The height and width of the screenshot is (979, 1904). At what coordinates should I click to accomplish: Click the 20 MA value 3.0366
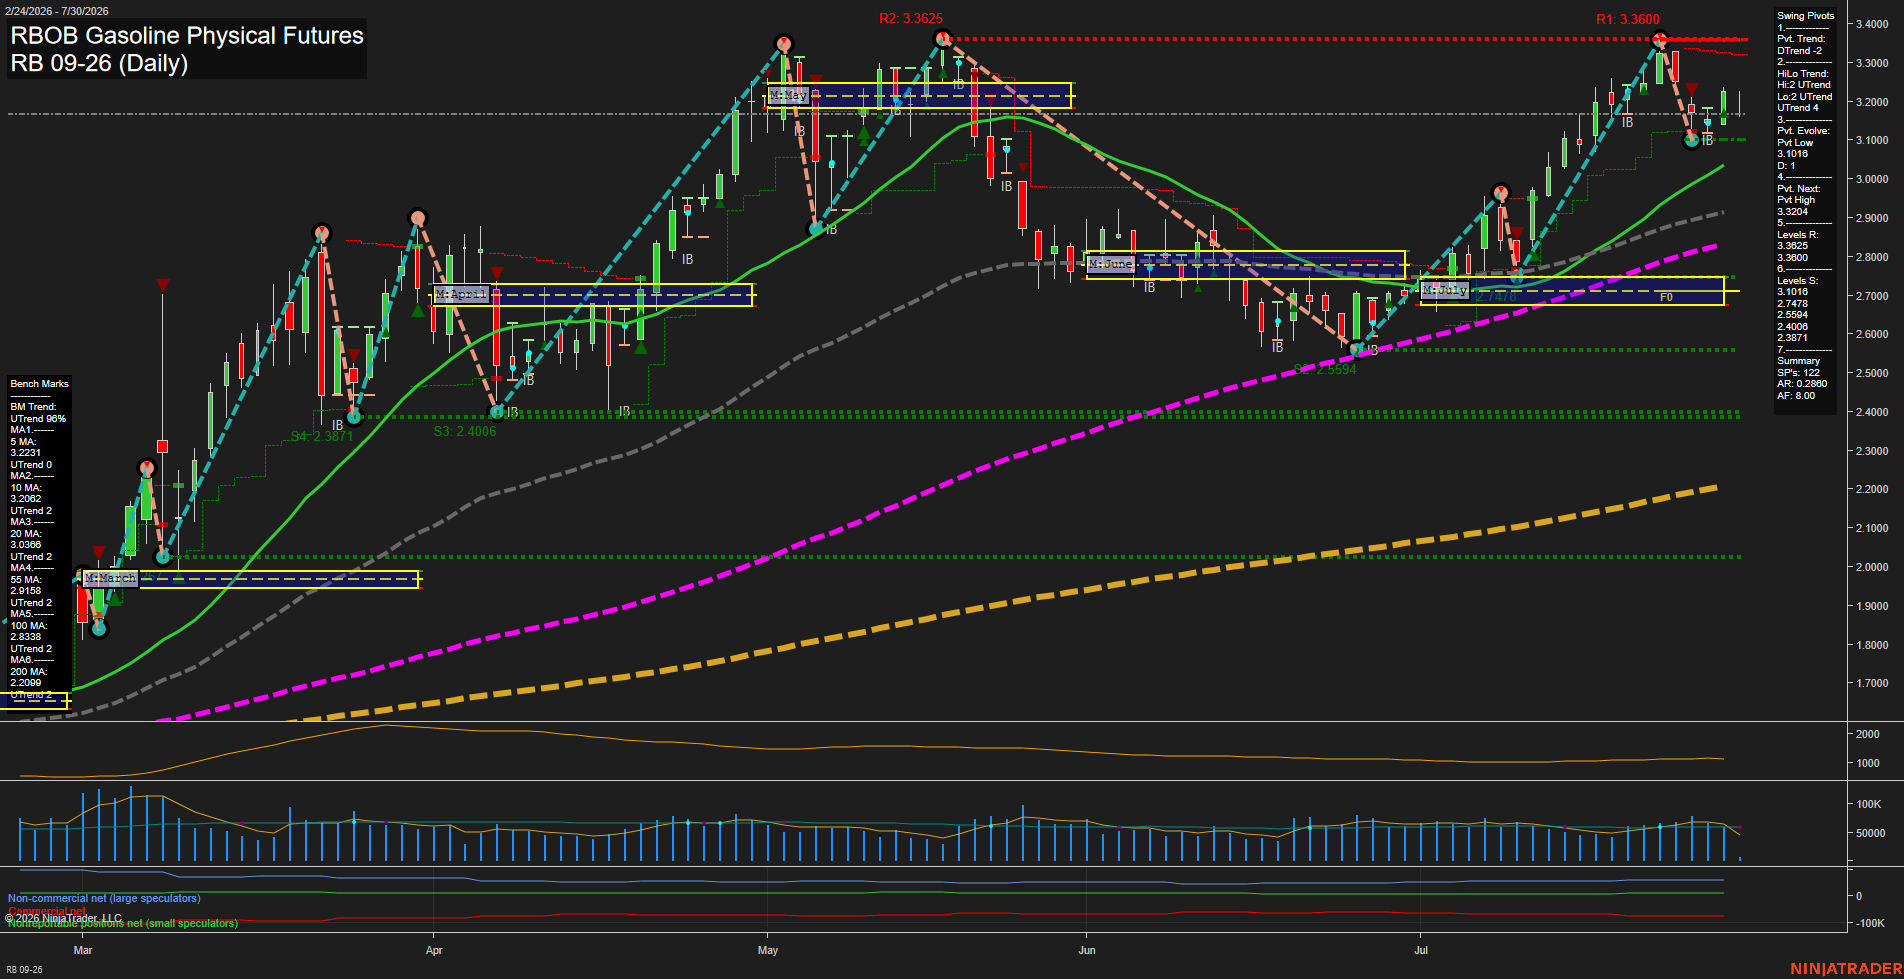[x=26, y=545]
